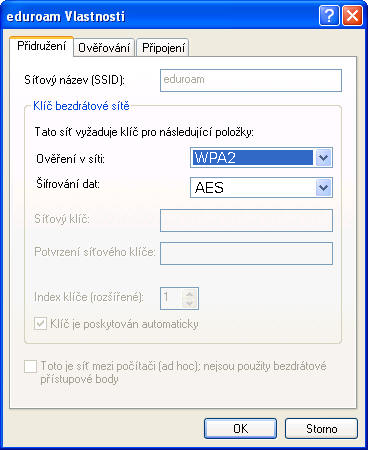Increase the Index klíče spinner value
The image size is (368, 450).
[190, 294]
